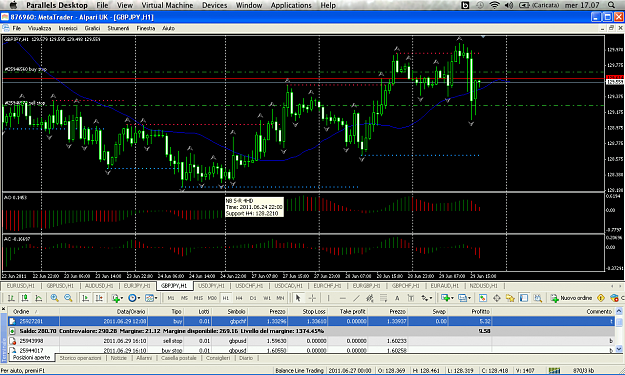The image size is (625, 375).
Task: Click the volume menu bar icon
Action: point(509,5)
